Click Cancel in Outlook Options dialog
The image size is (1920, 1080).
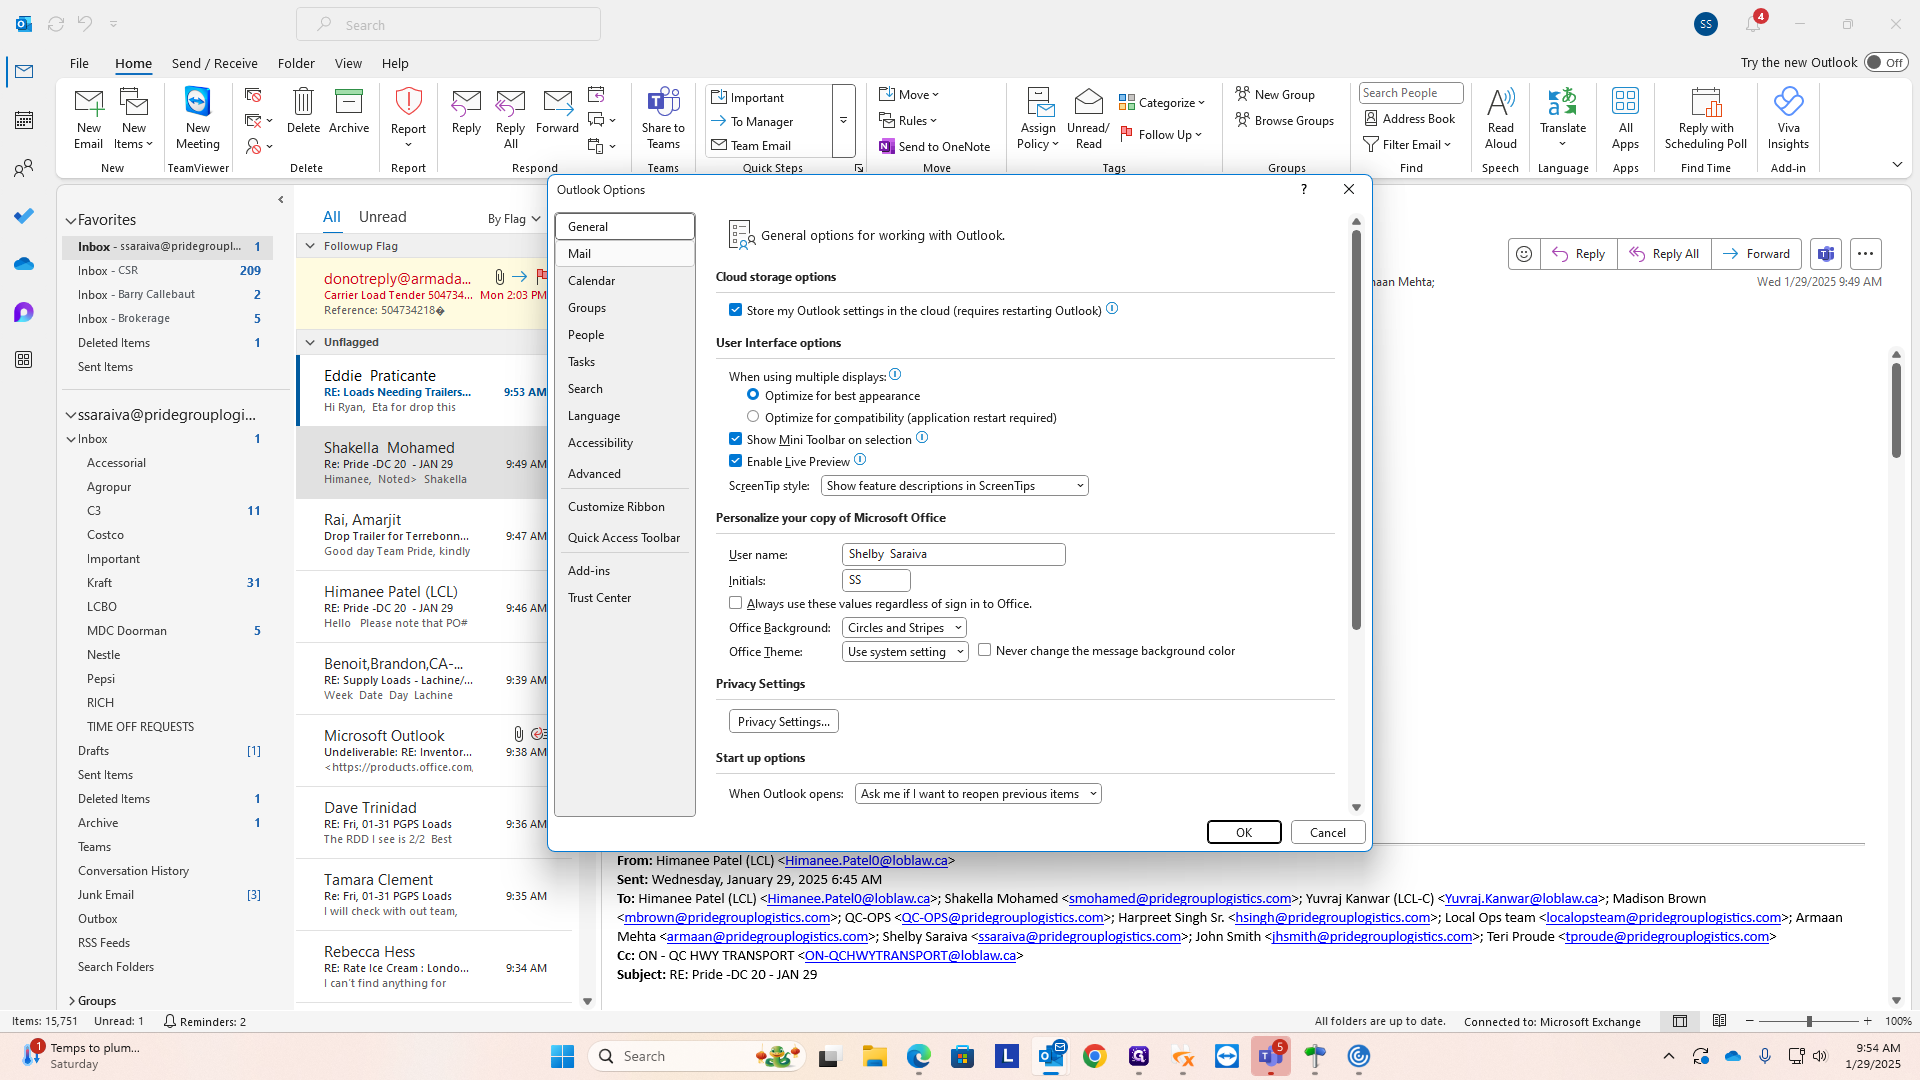1327,832
